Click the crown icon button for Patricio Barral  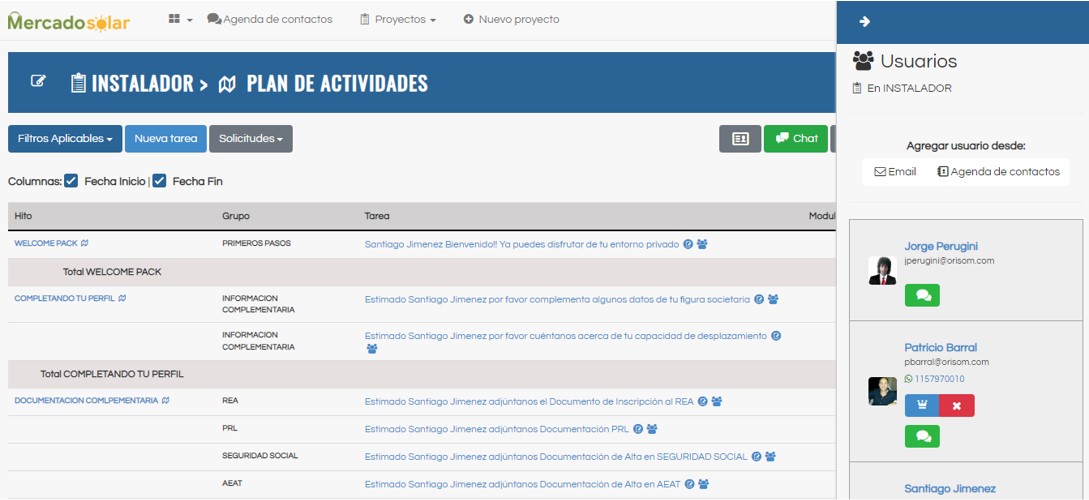point(922,405)
